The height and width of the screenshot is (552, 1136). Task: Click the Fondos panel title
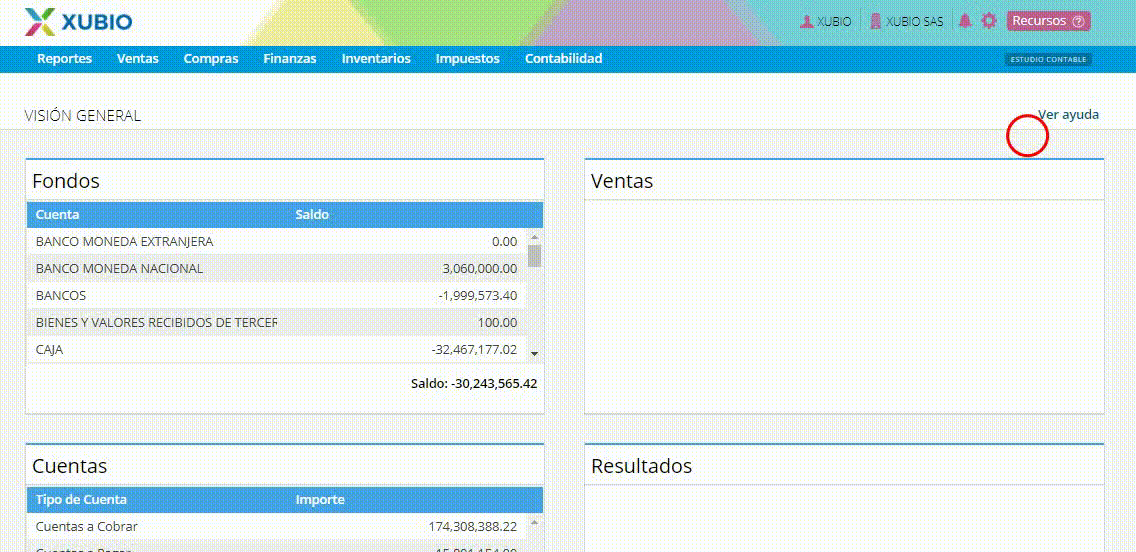pos(66,180)
